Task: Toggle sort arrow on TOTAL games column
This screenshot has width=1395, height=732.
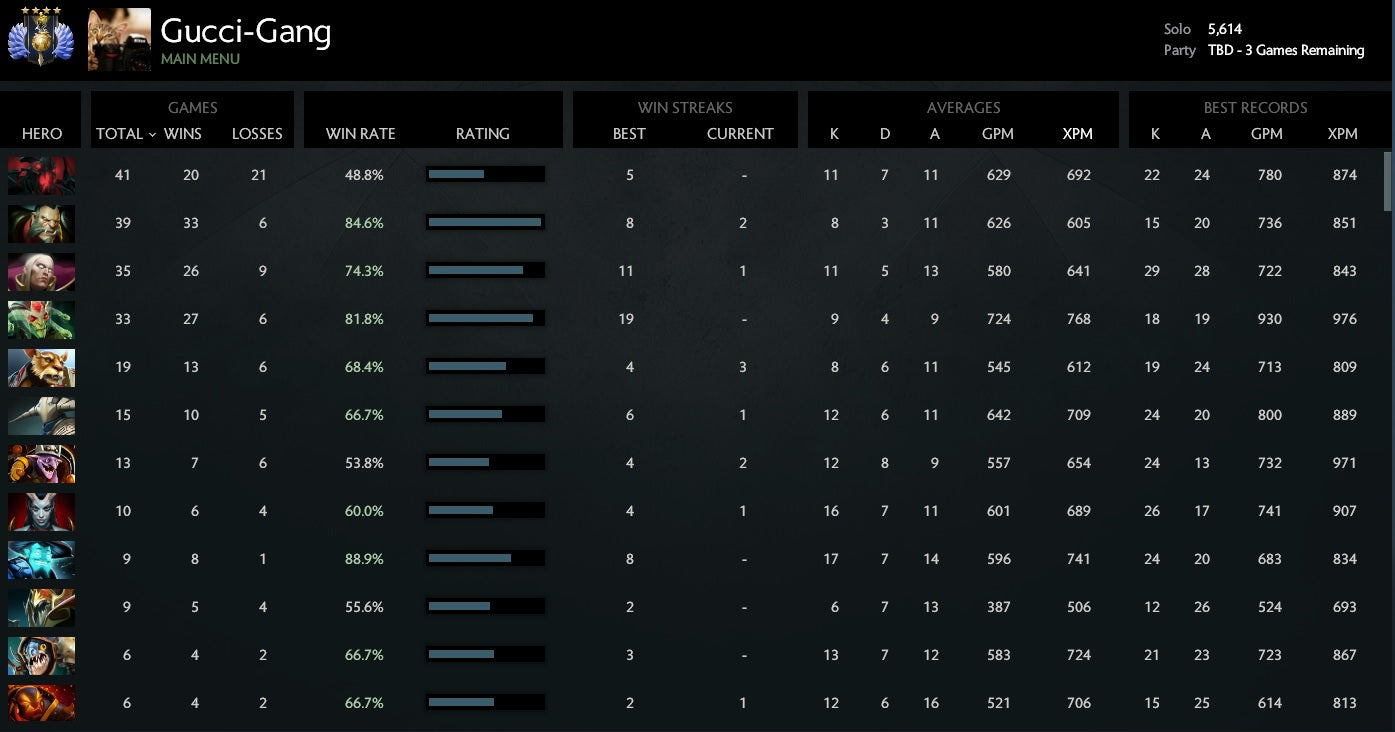Action: pyautogui.click(x=152, y=134)
